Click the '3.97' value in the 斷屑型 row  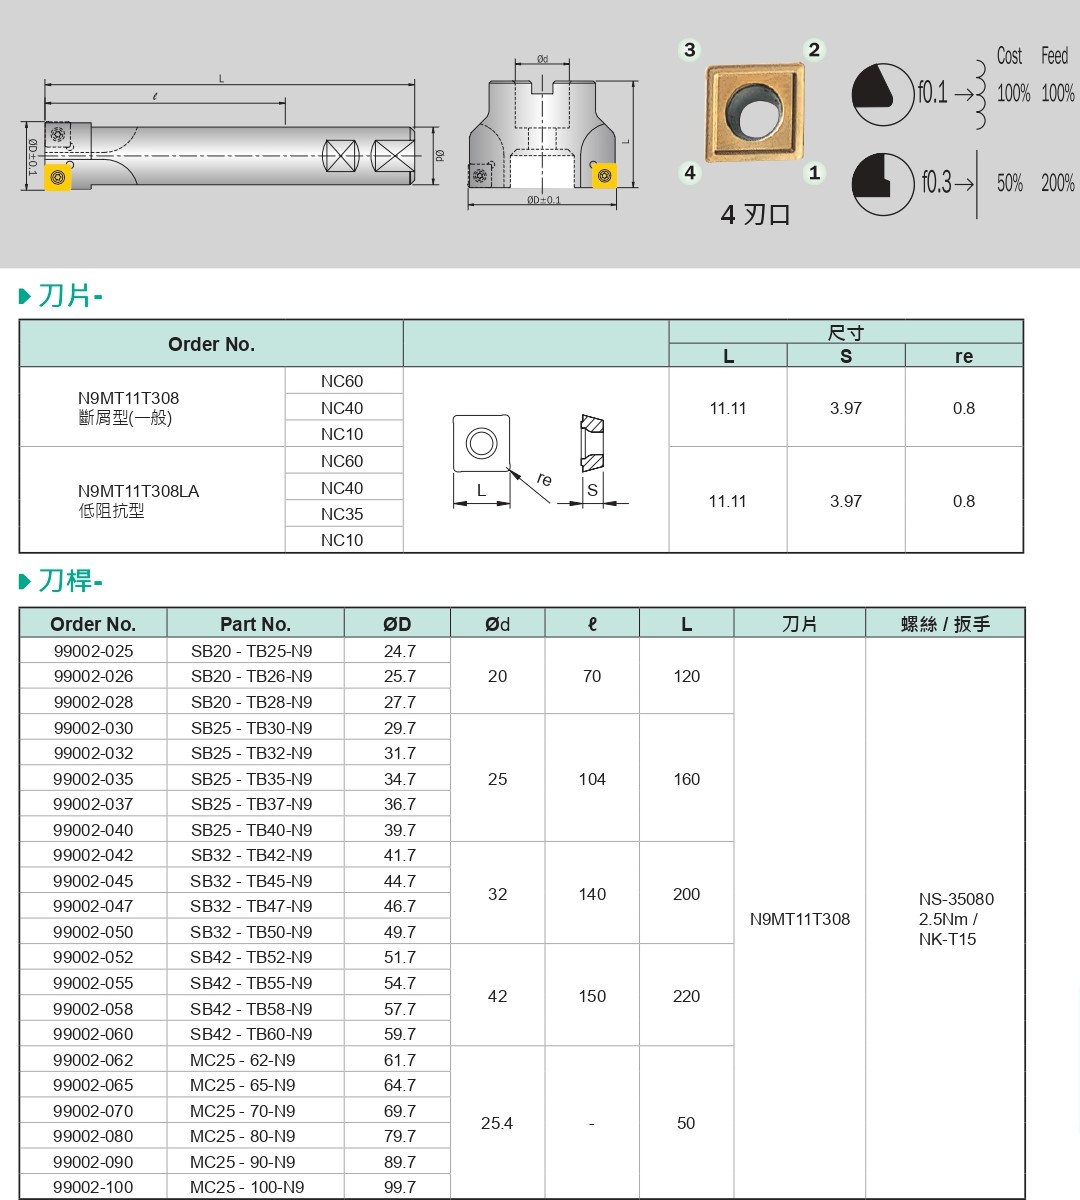coord(846,408)
